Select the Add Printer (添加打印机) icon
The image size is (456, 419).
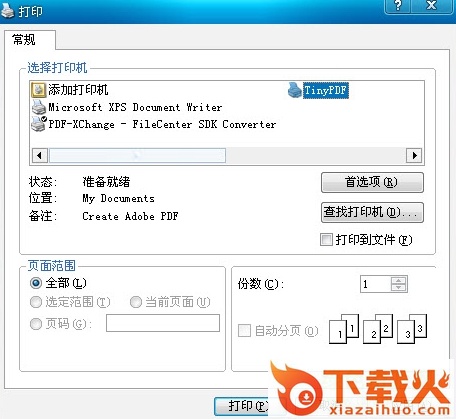tap(39, 90)
